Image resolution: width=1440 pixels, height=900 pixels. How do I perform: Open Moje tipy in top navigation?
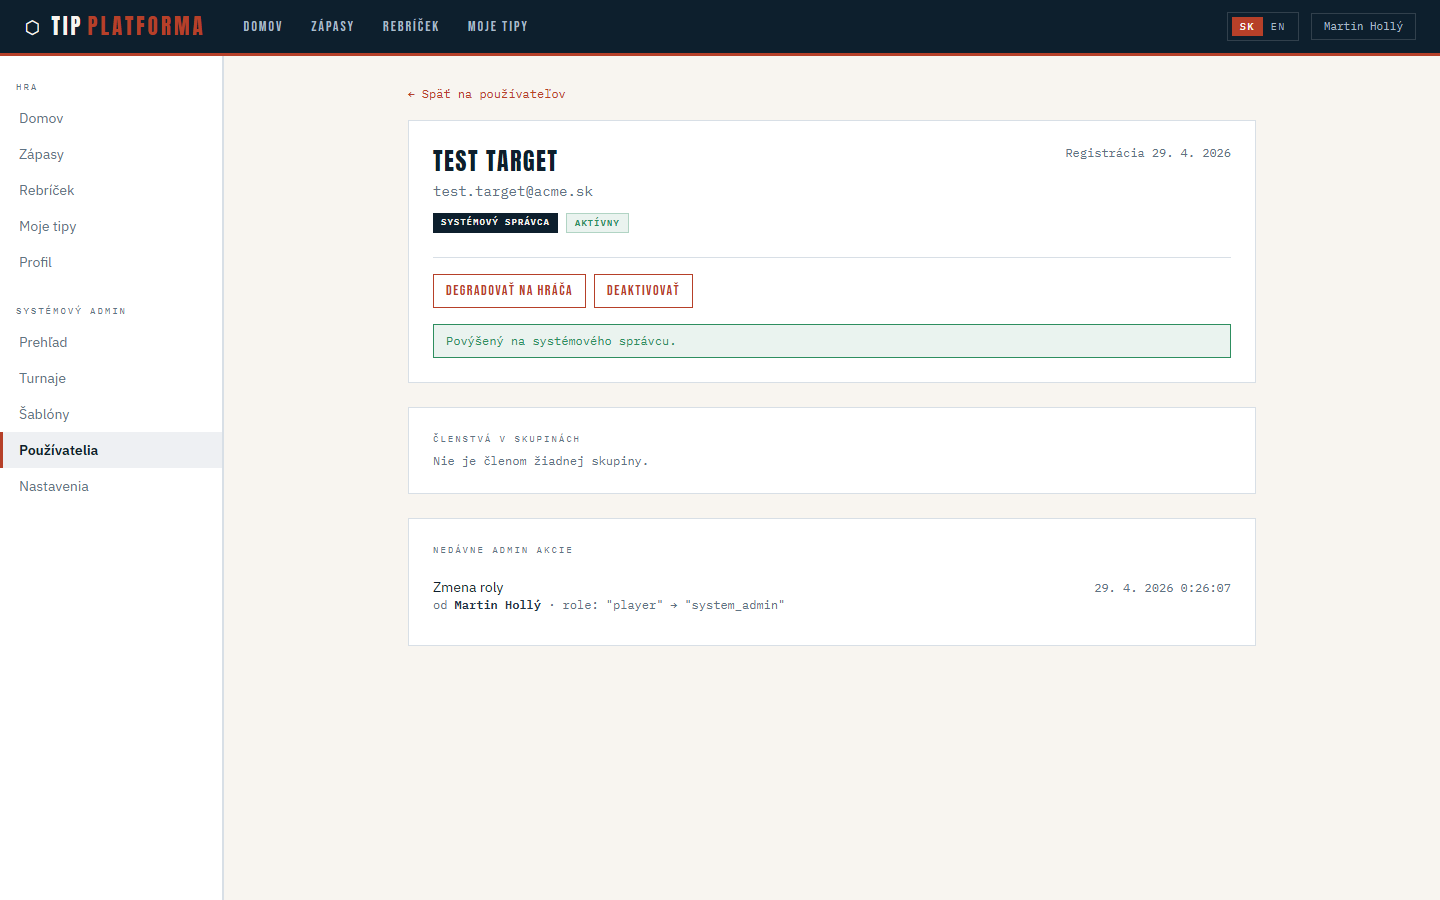[x=497, y=27]
